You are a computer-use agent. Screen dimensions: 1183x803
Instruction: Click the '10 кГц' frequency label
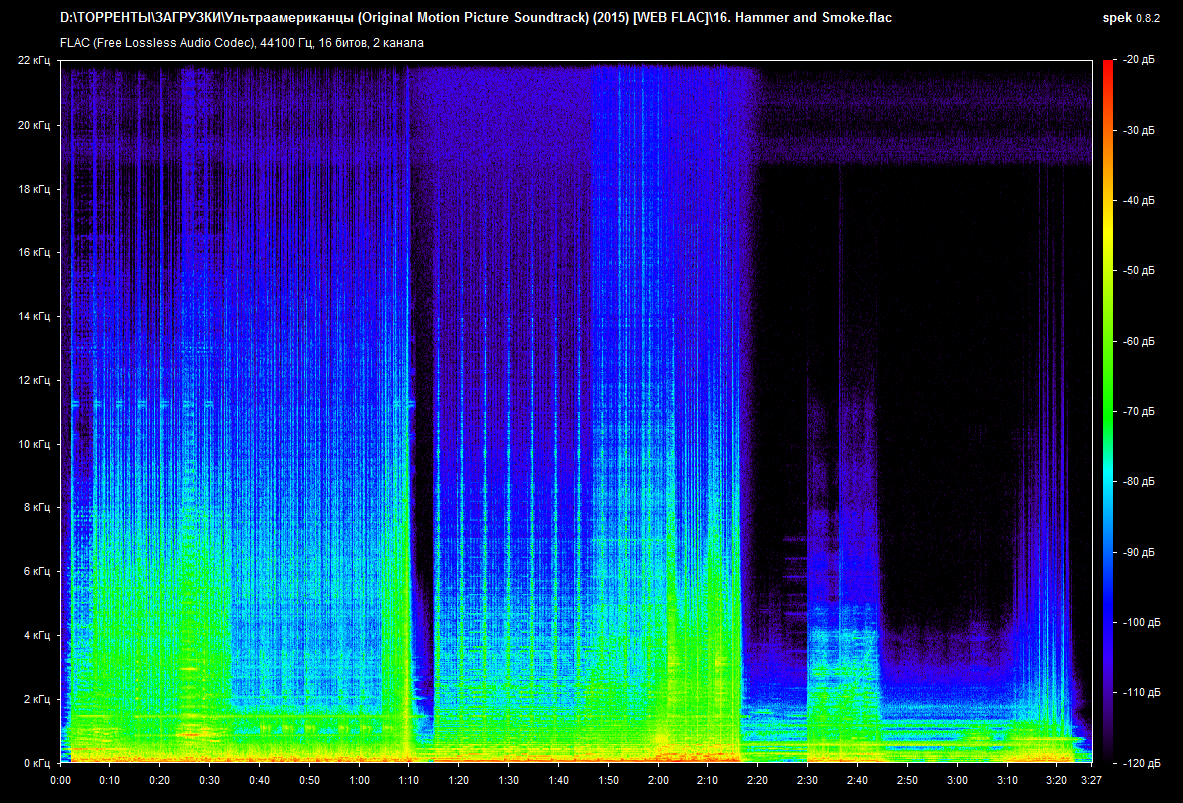33,444
